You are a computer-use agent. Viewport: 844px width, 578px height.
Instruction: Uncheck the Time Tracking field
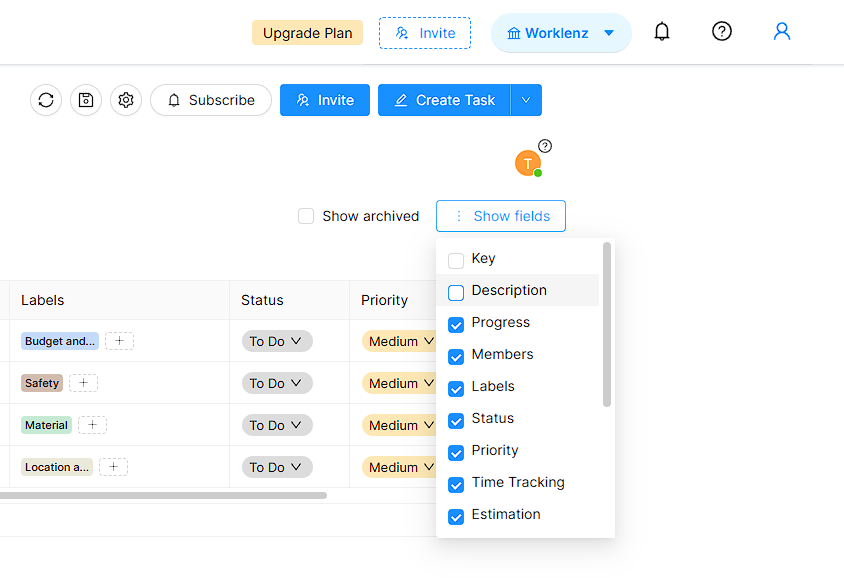[x=456, y=484]
